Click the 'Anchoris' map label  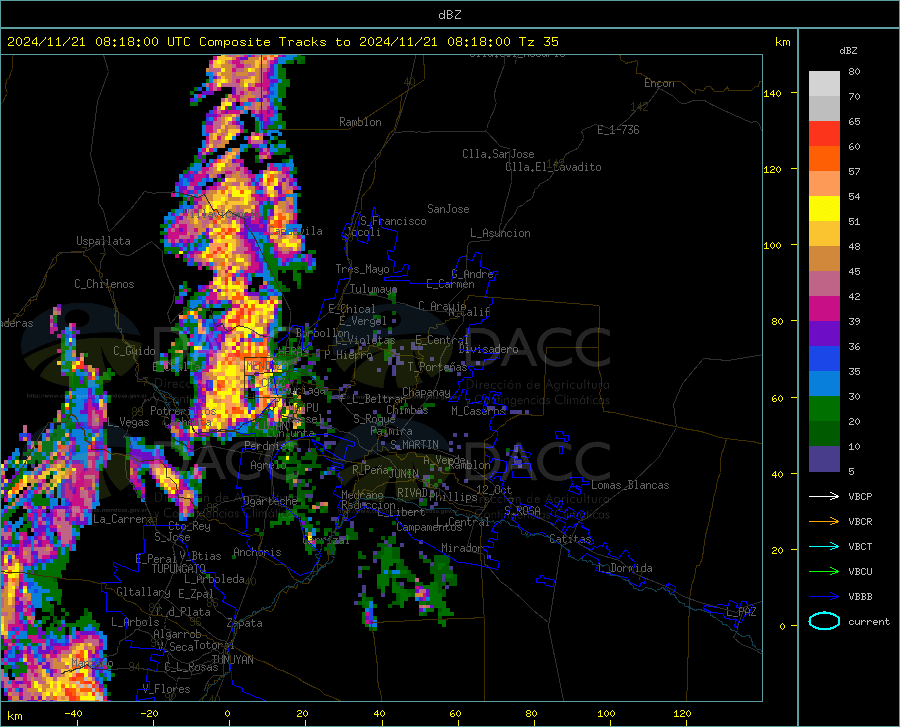257,552
